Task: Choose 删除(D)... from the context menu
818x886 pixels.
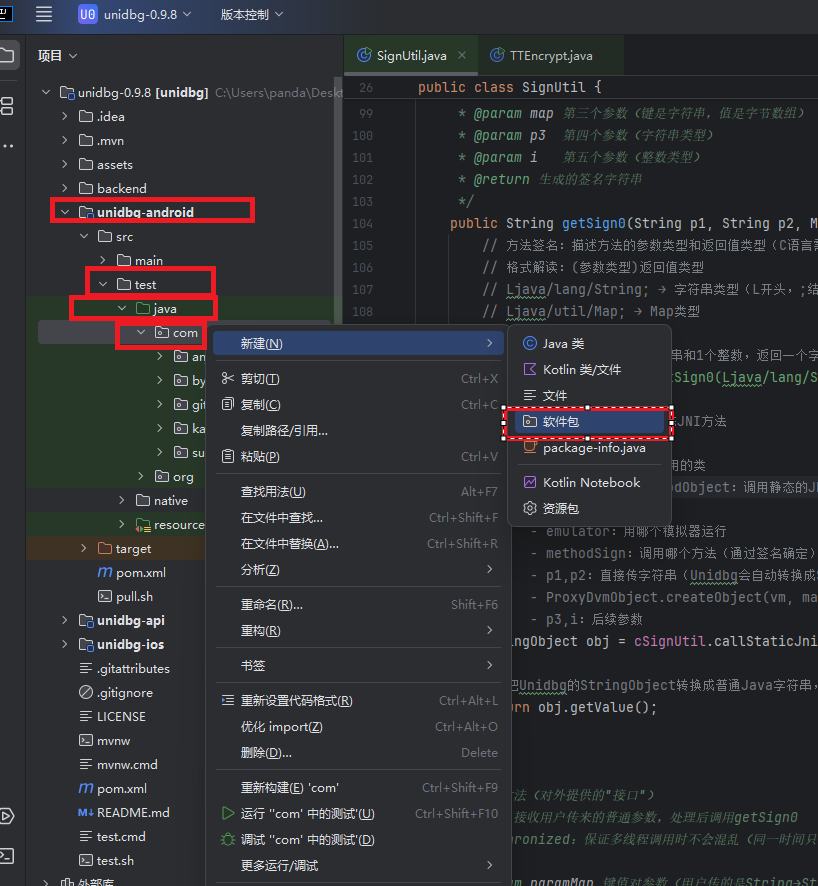Action: pos(358,753)
